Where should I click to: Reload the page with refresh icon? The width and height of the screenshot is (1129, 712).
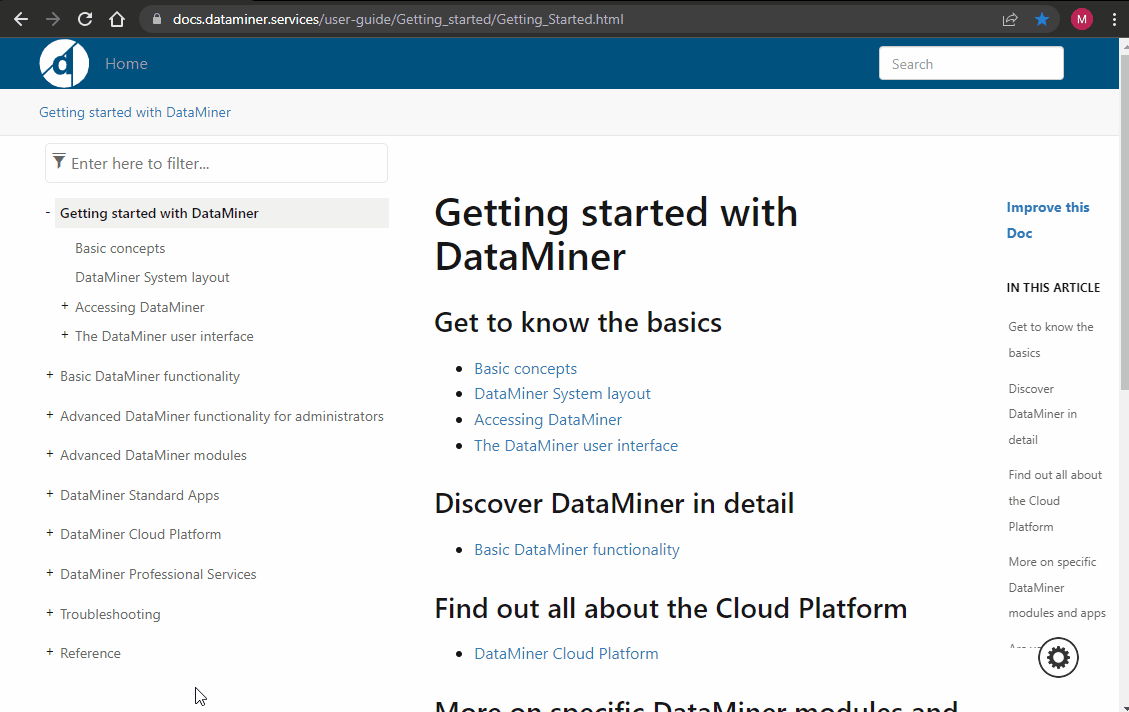[85, 19]
